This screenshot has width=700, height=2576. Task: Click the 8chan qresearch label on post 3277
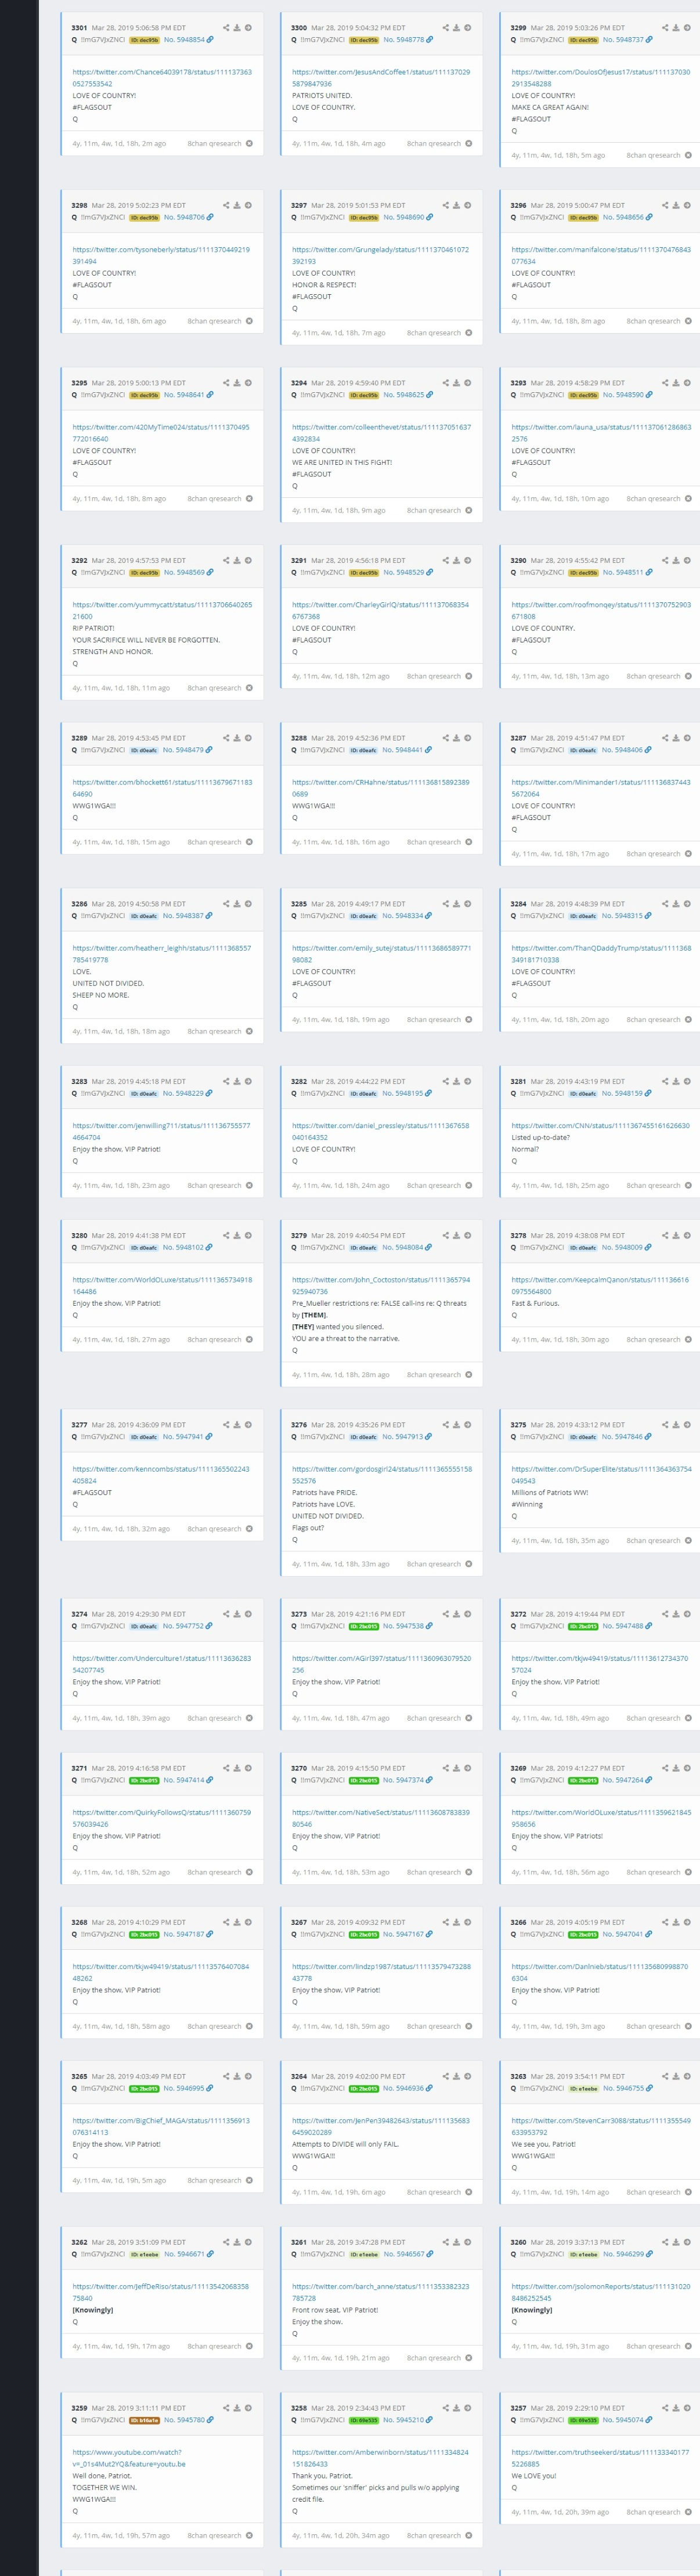click(x=214, y=1528)
